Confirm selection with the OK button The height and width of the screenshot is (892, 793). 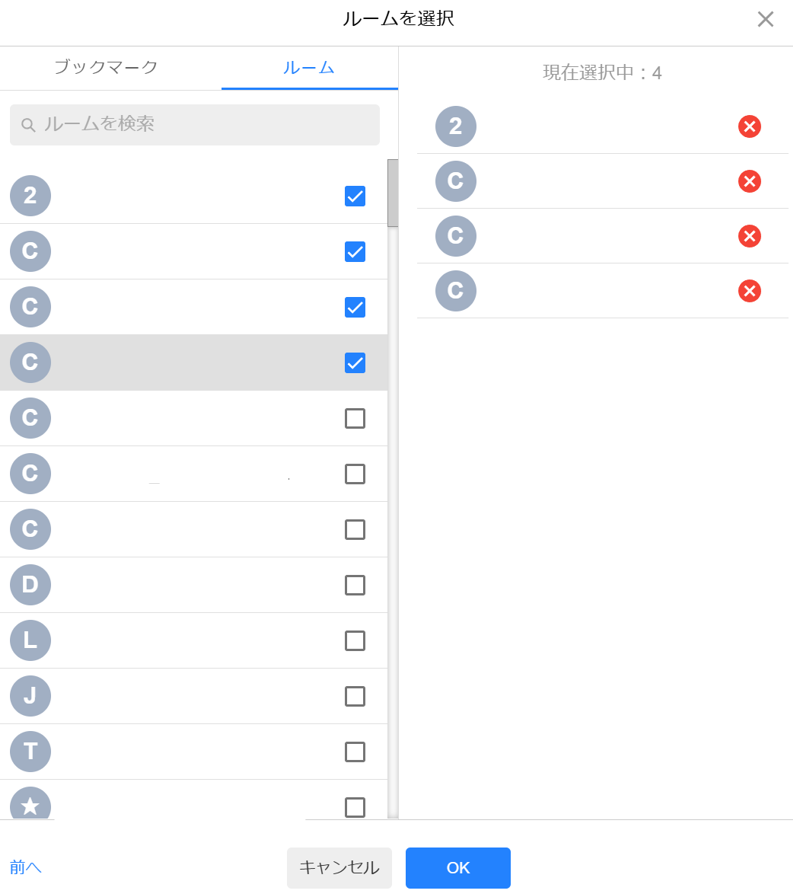coord(458,868)
